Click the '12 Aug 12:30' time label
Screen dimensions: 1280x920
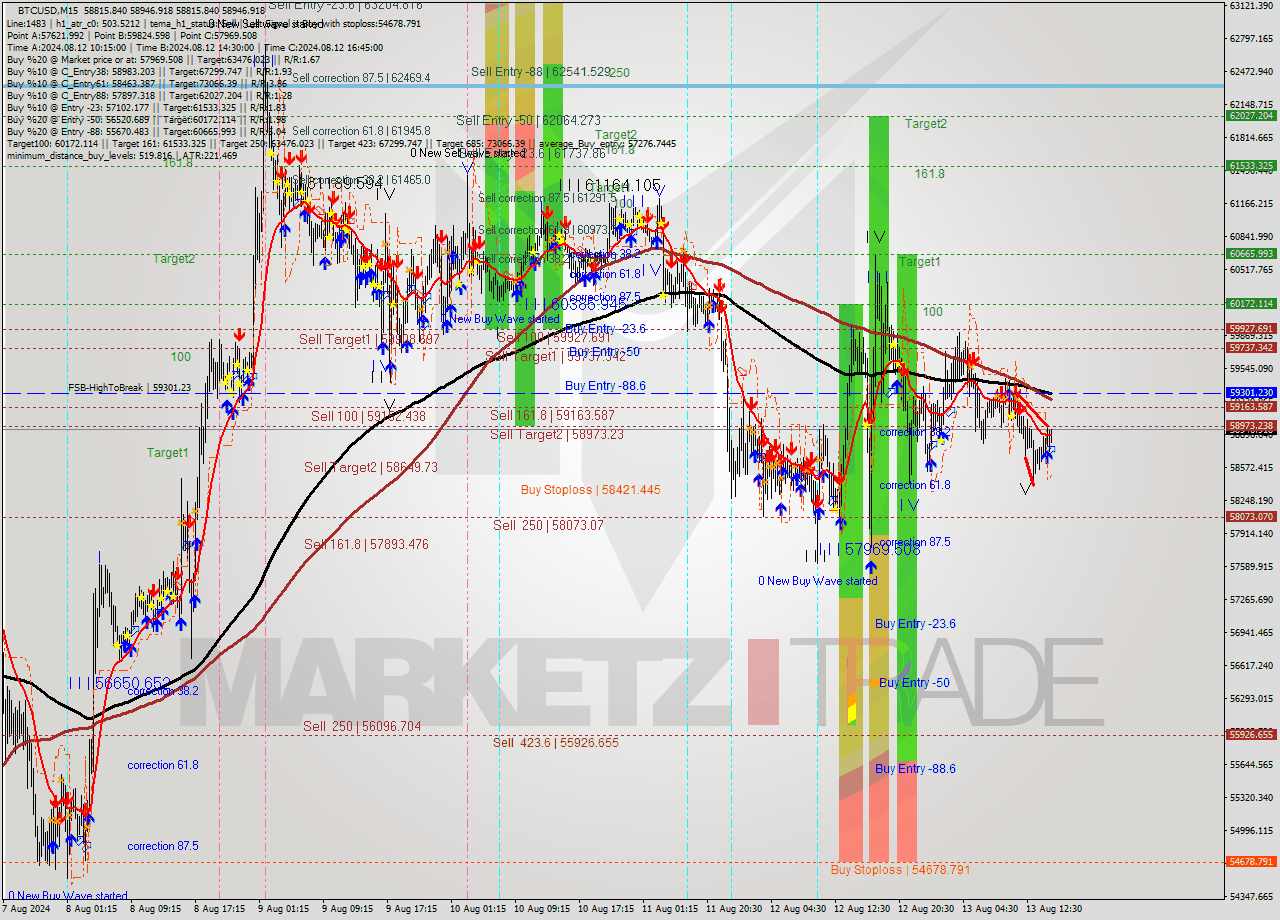coord(862,909)
